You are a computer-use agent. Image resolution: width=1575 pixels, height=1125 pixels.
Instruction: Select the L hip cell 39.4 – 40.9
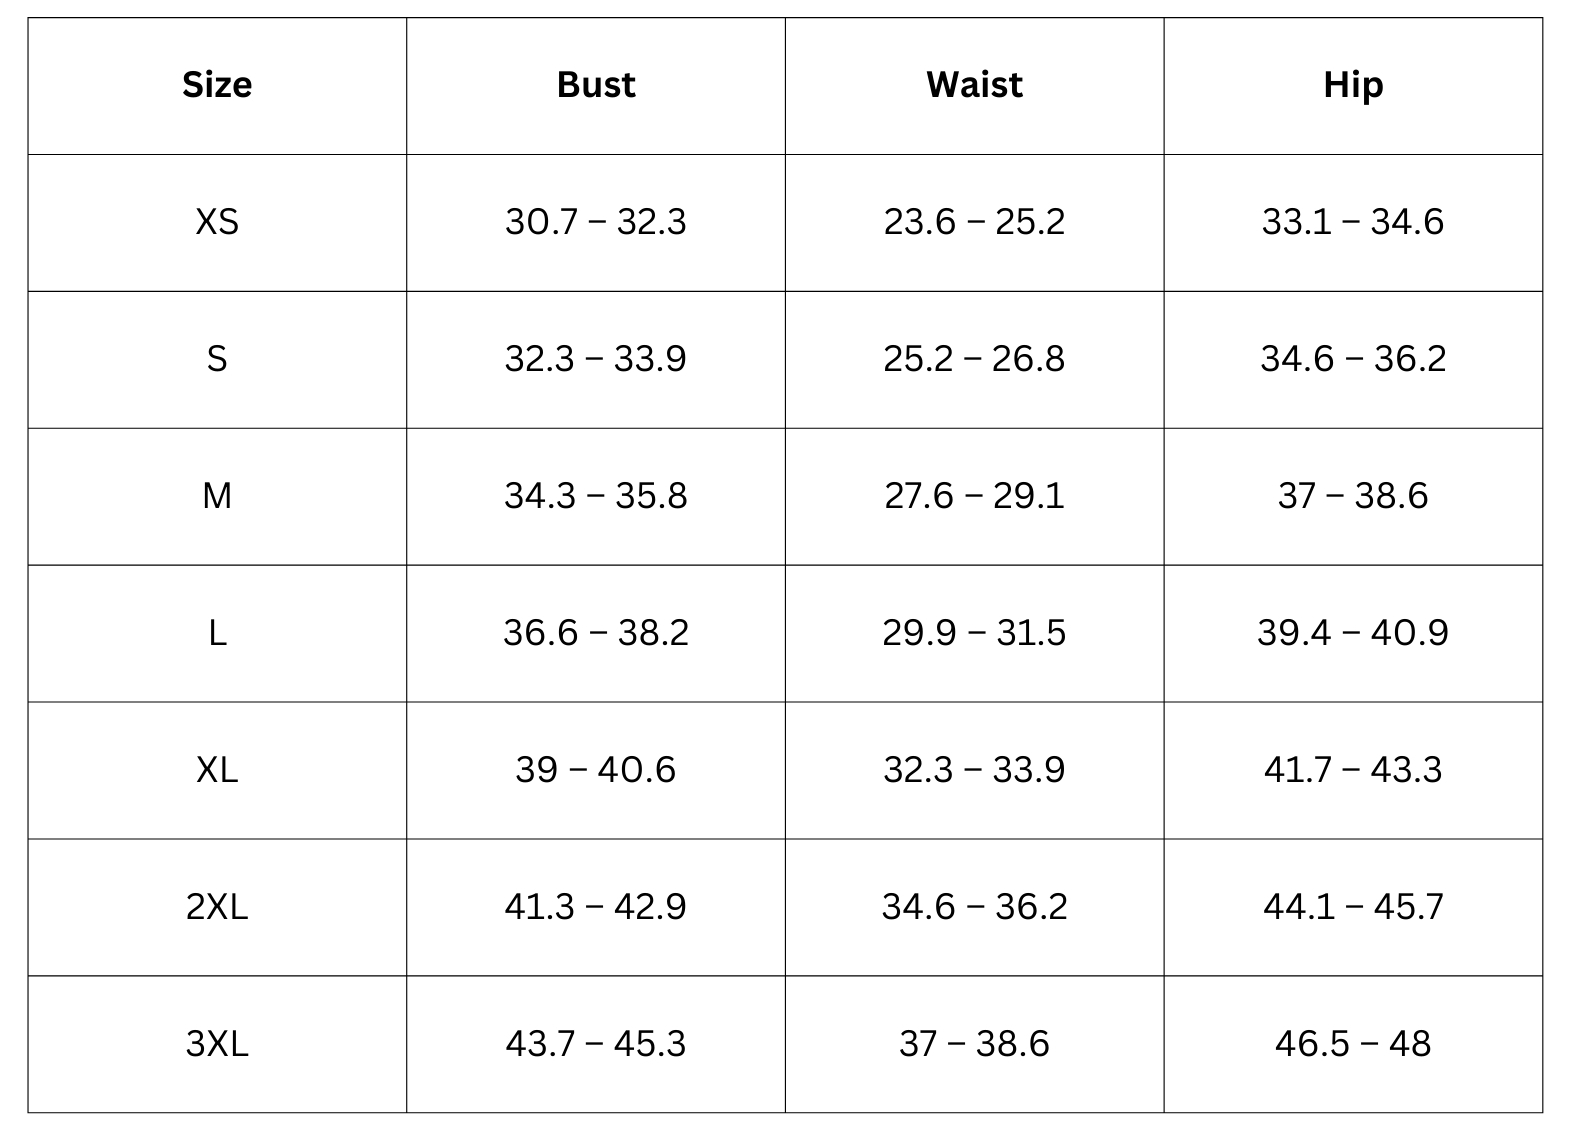(1353, 633)
